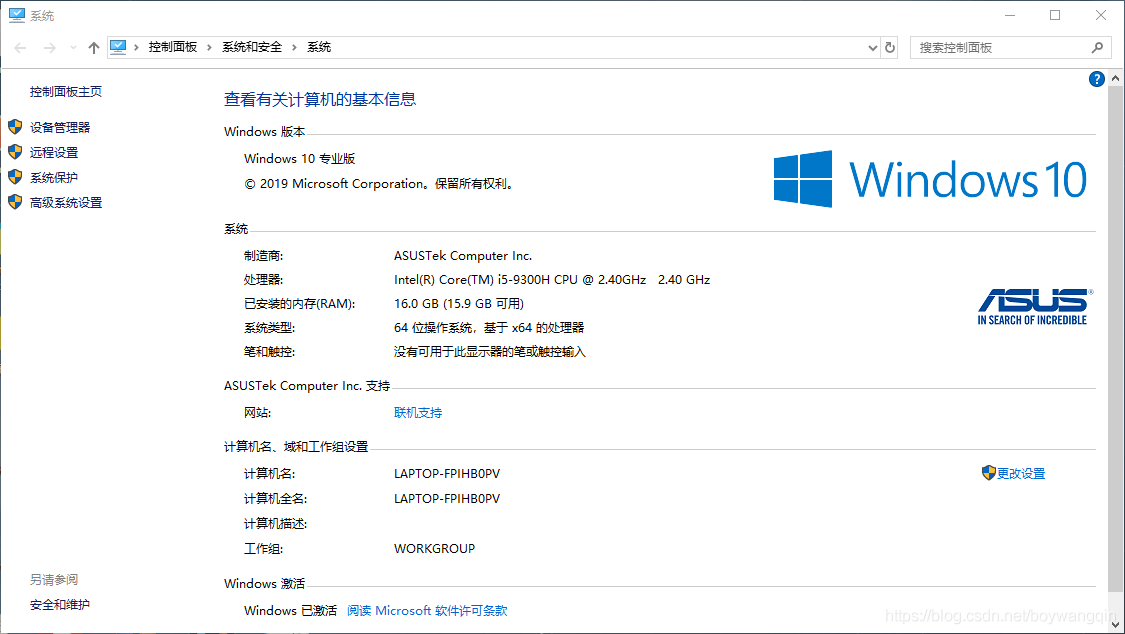This screenshot has height=634, width=1125.
Task: Click text 'Windows 已激活'
Action: click(x=291, y=611)
